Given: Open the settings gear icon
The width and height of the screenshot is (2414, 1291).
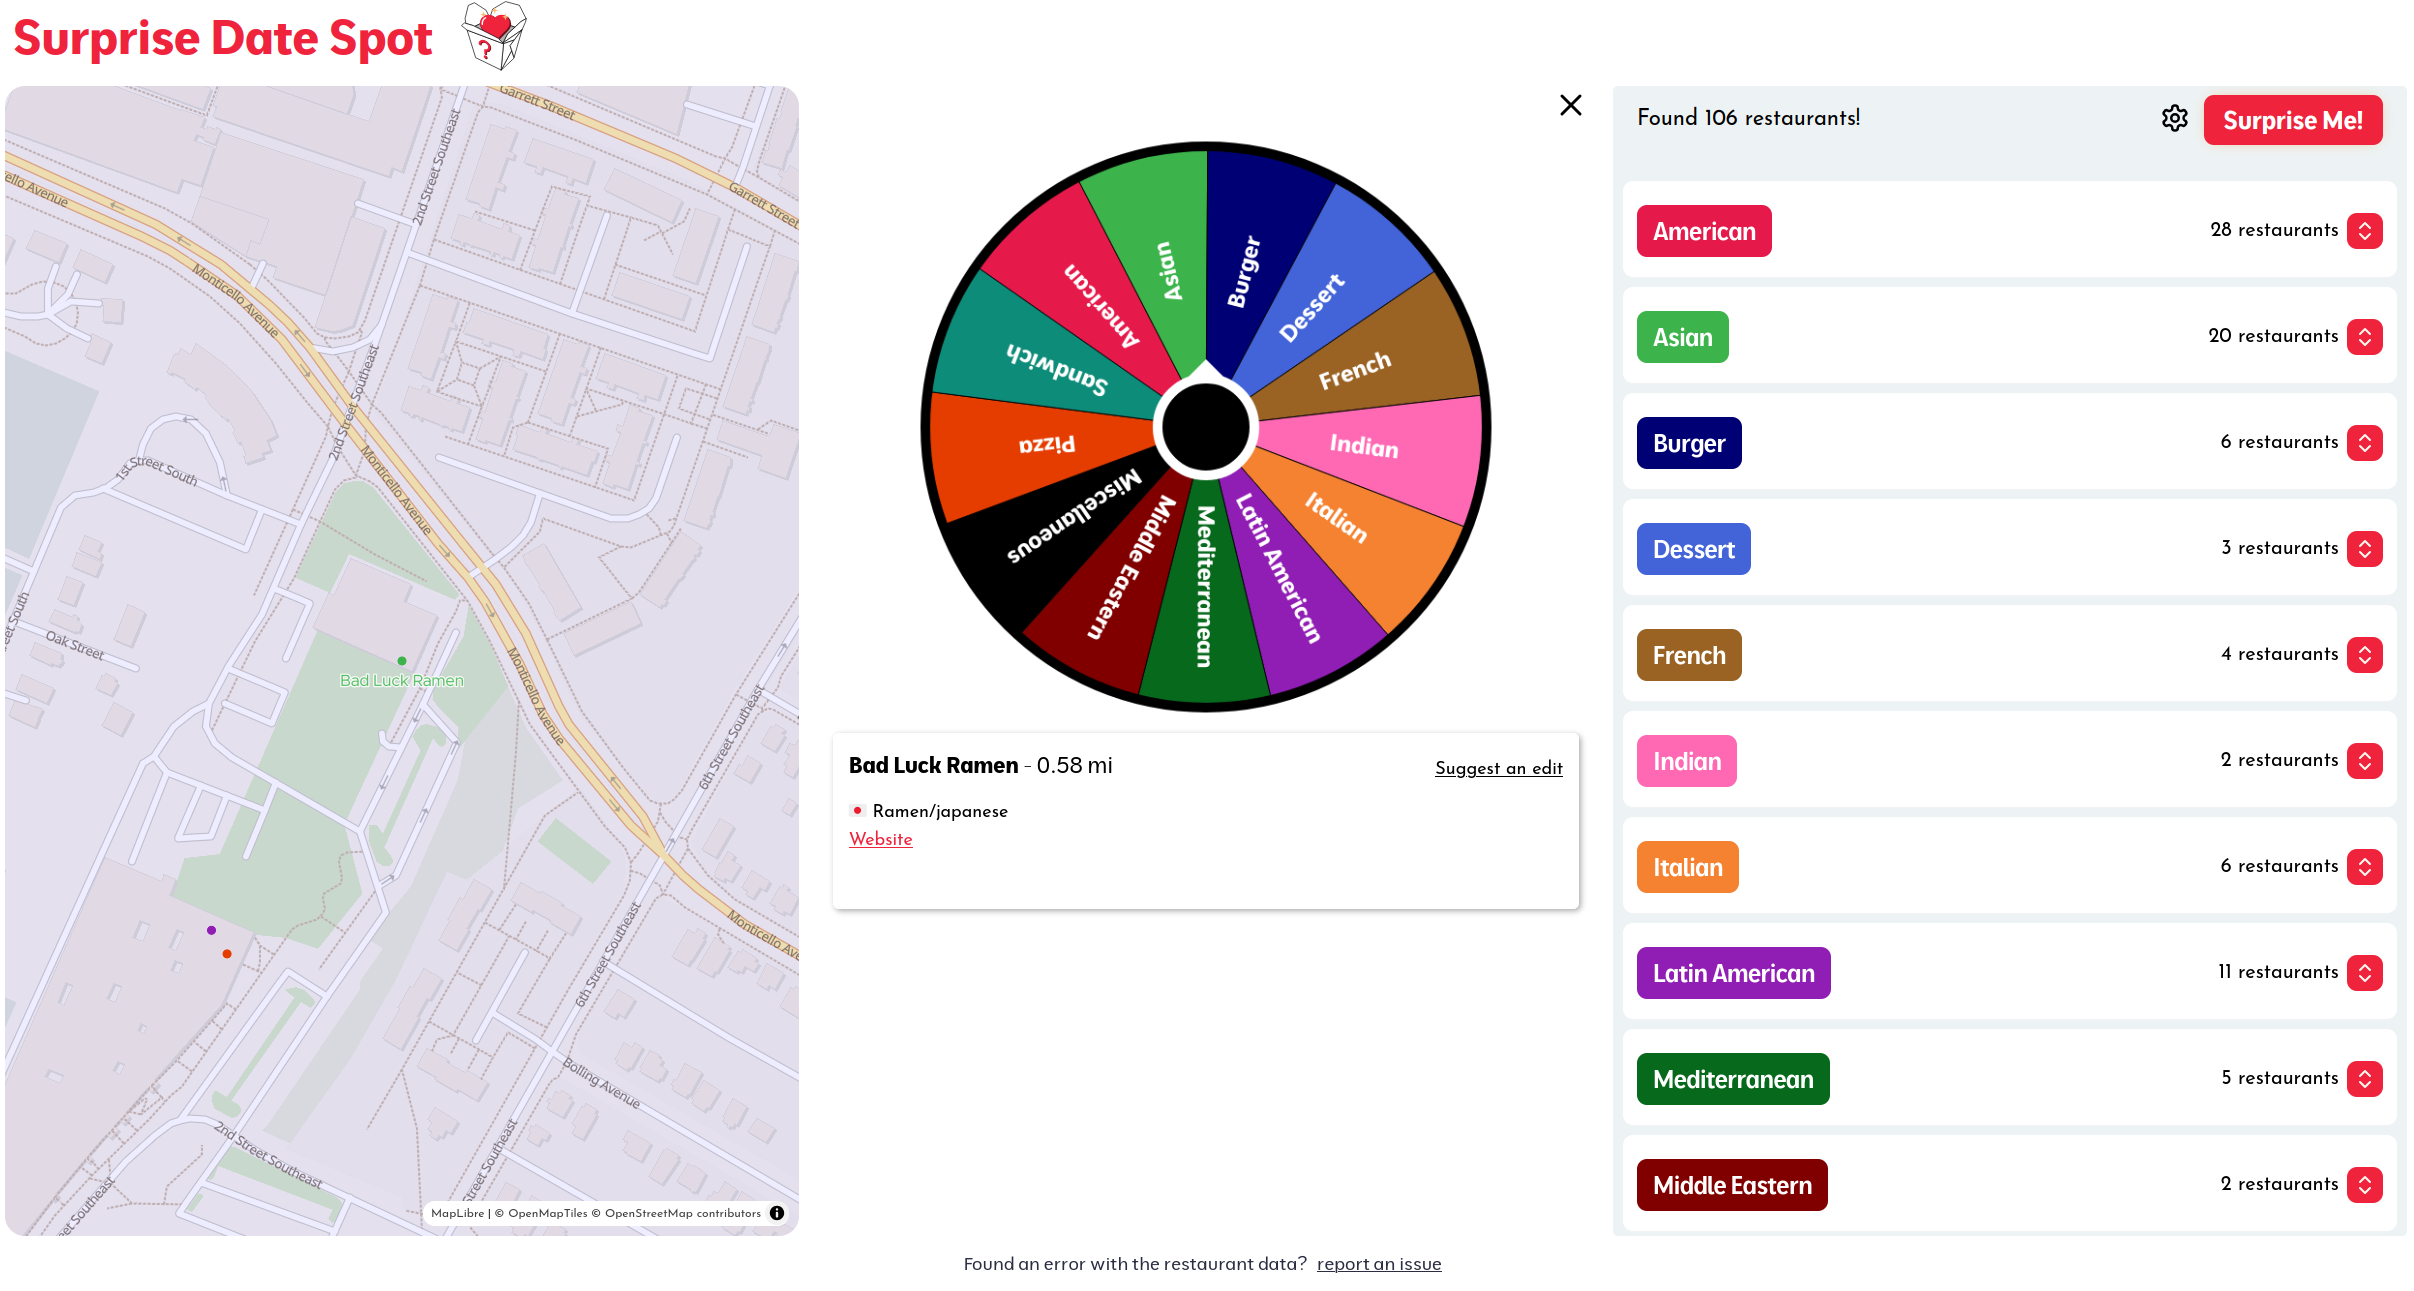Looking at the screenshot, I should coord(2174,119).
